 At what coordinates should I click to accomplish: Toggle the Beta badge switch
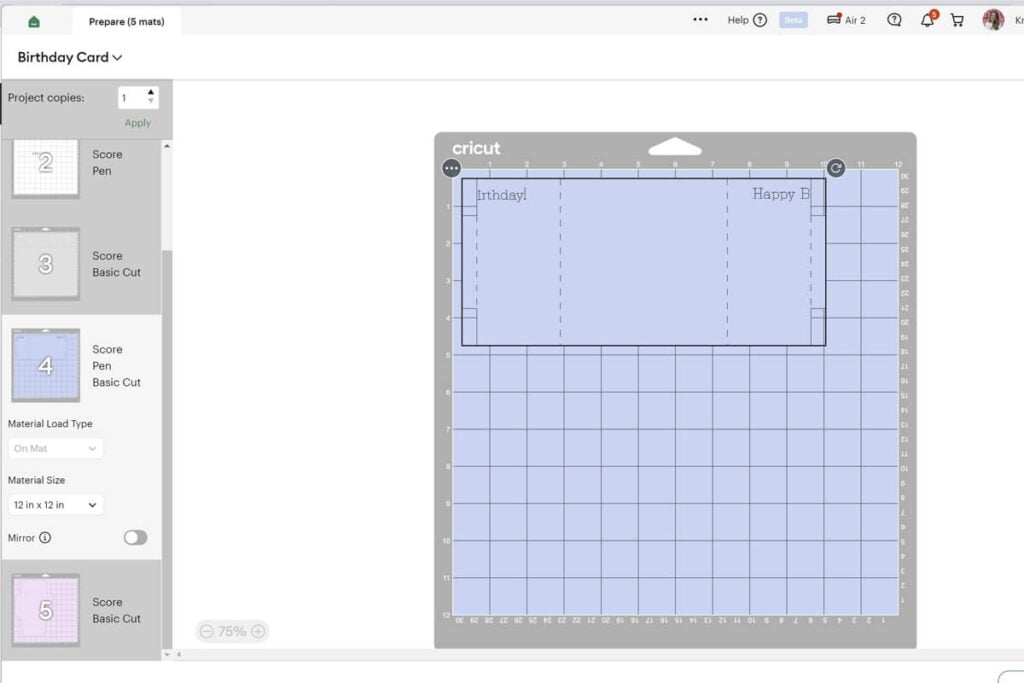[793, 20]
